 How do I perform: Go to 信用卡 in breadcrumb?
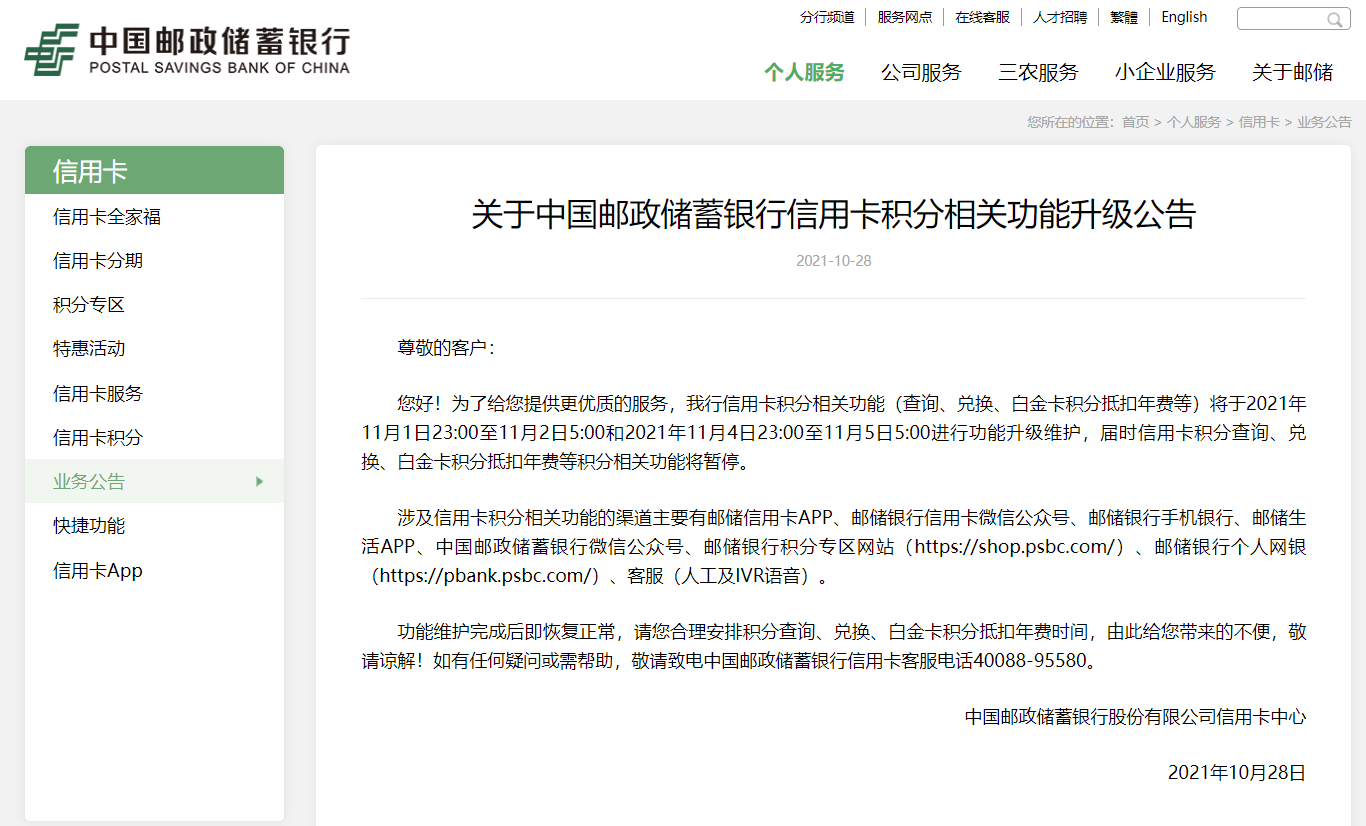(x=1259, y=122)
